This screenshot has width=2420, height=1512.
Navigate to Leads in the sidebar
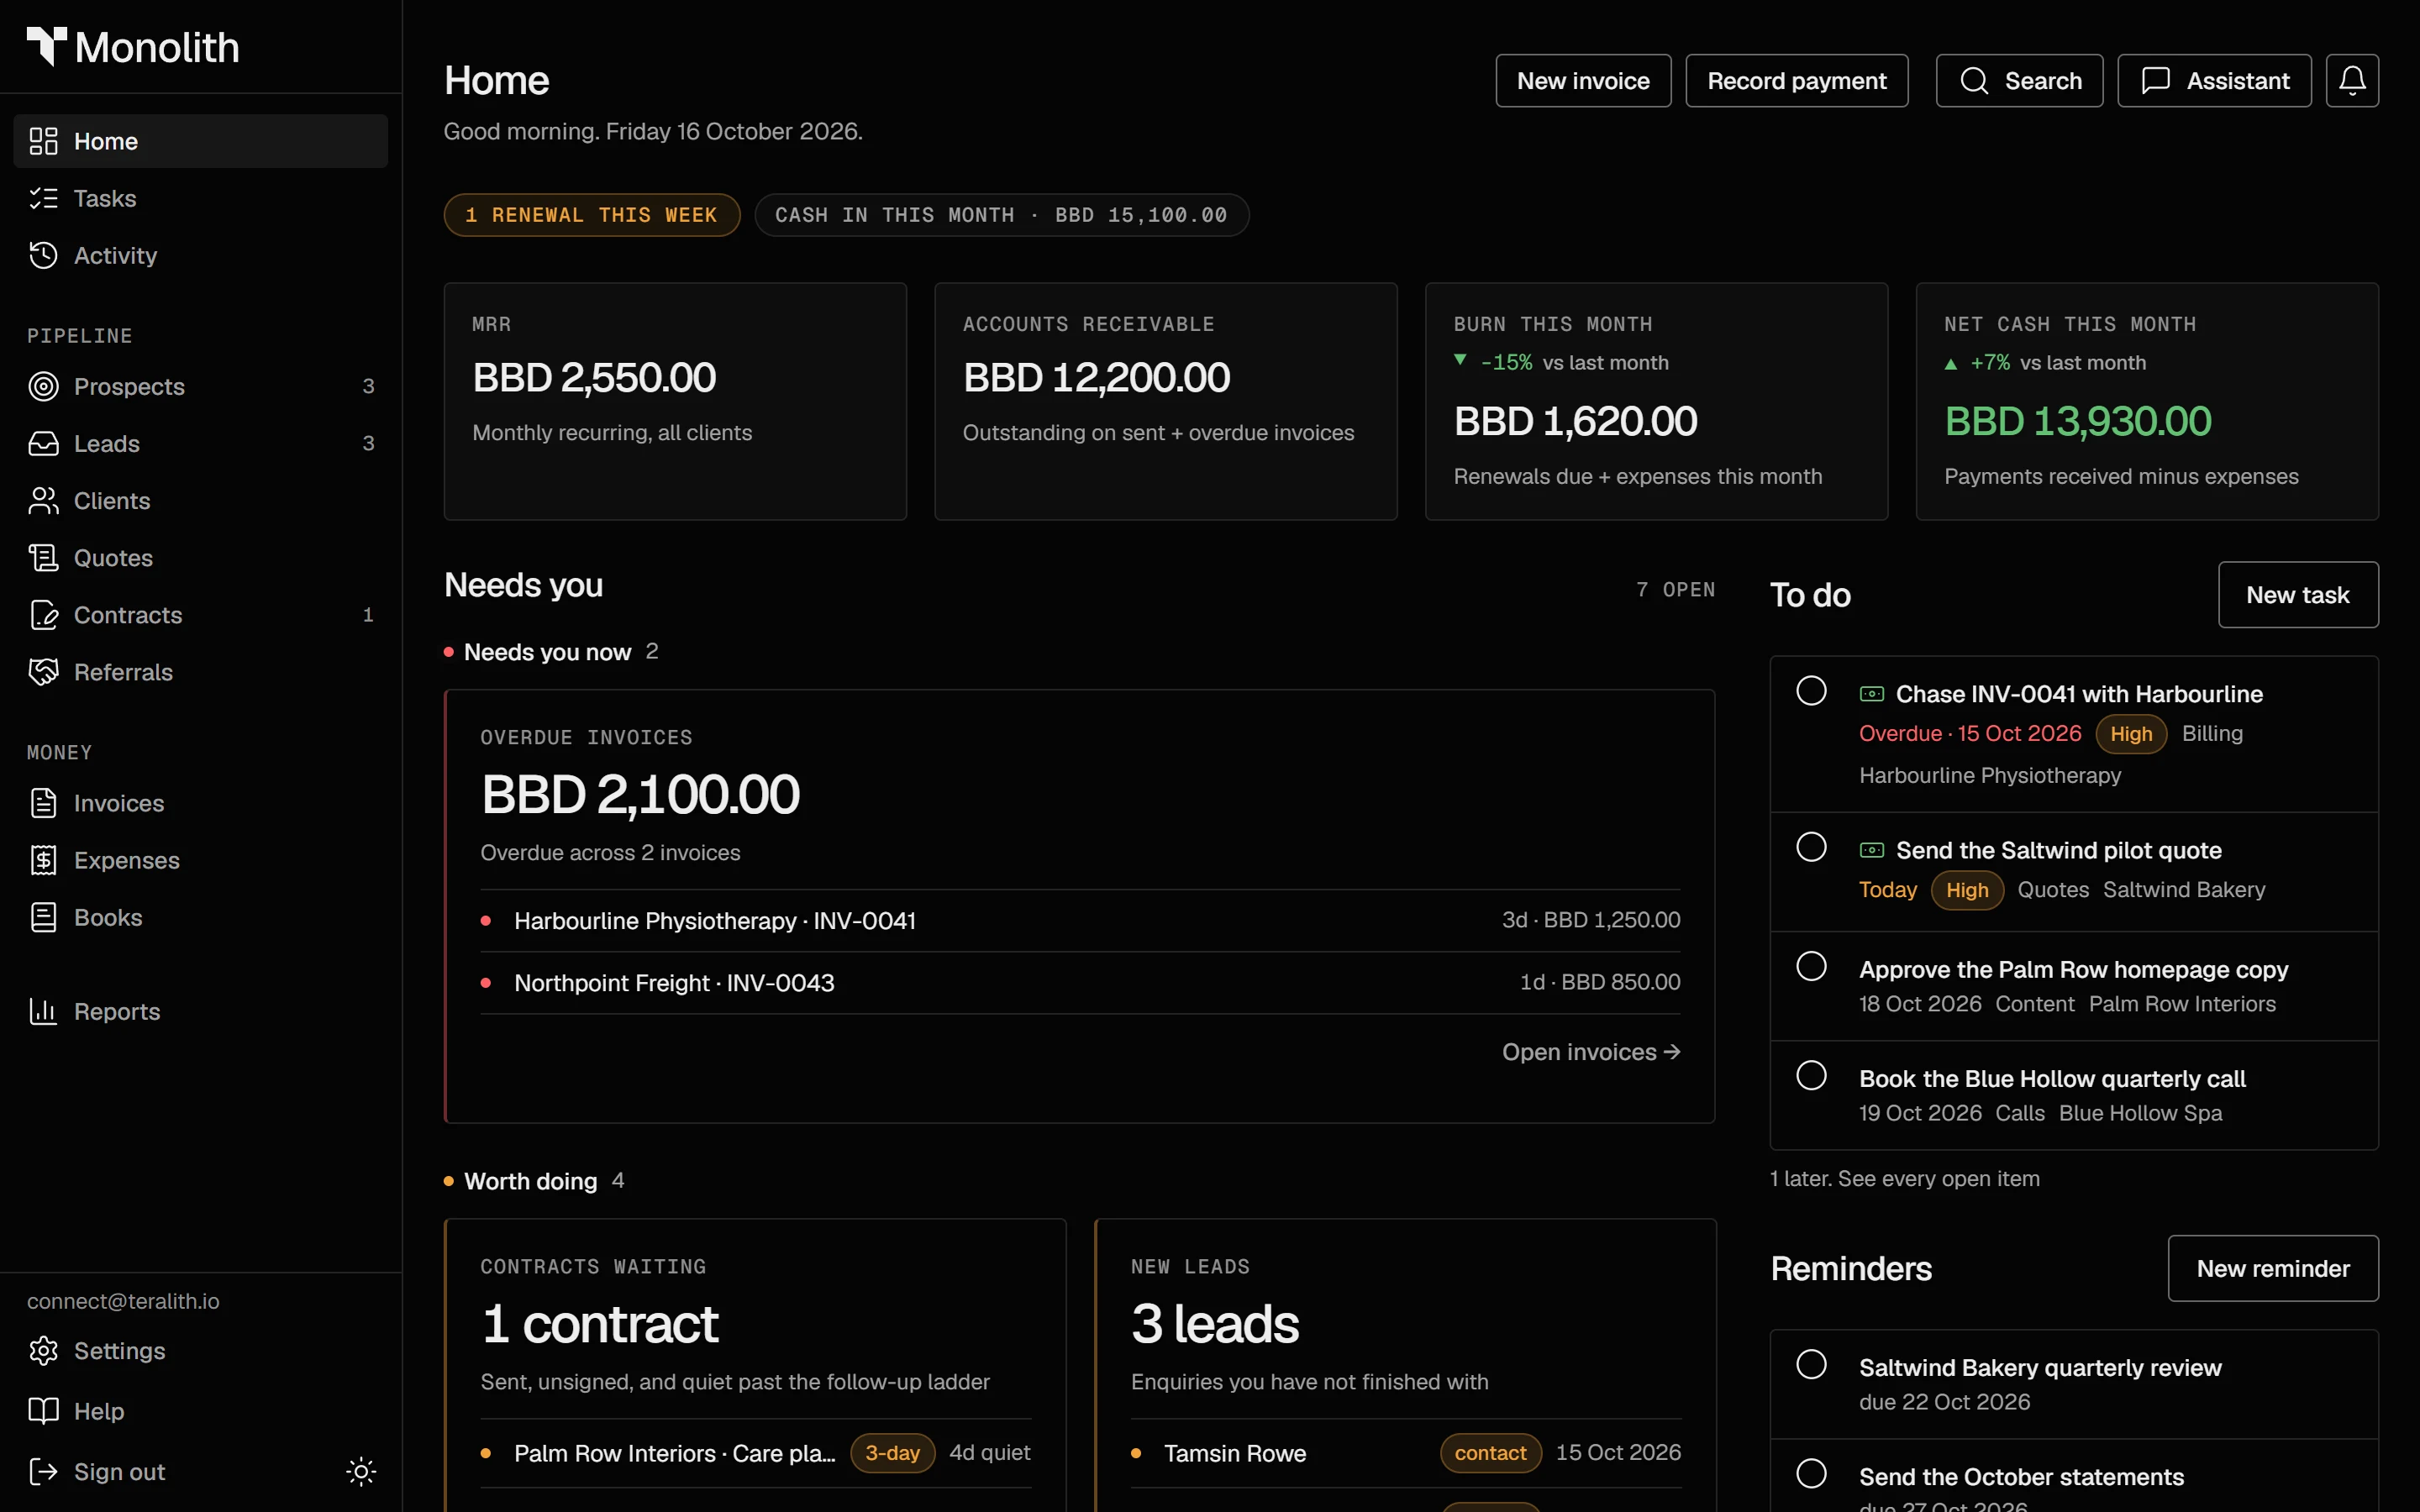click(x=200, y=443)
